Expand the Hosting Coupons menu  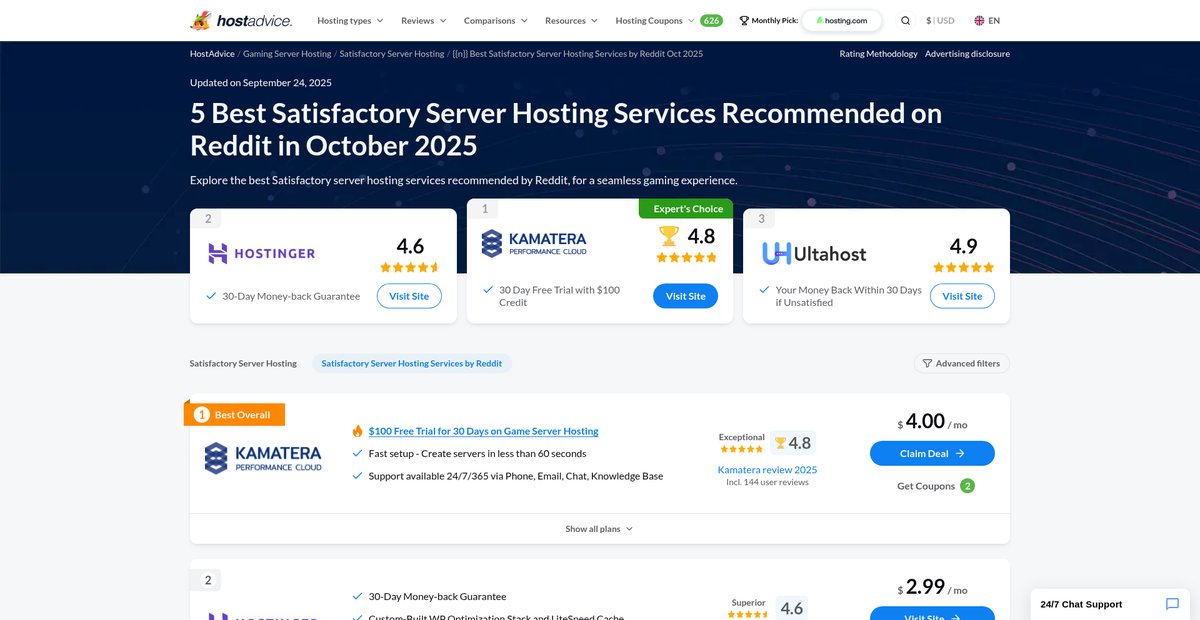pyautogui.click(x=655, y=20)
